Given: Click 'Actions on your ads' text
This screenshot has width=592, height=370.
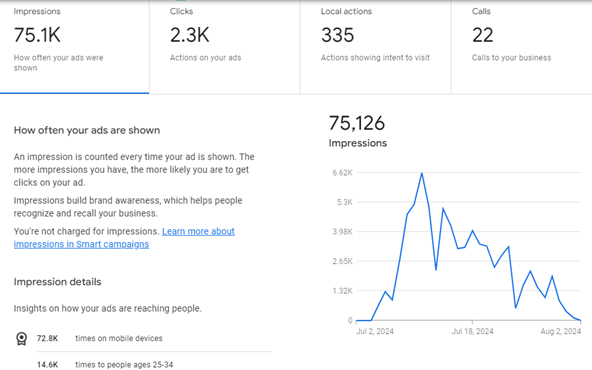Looking at the screenshot, I should 205,58.
